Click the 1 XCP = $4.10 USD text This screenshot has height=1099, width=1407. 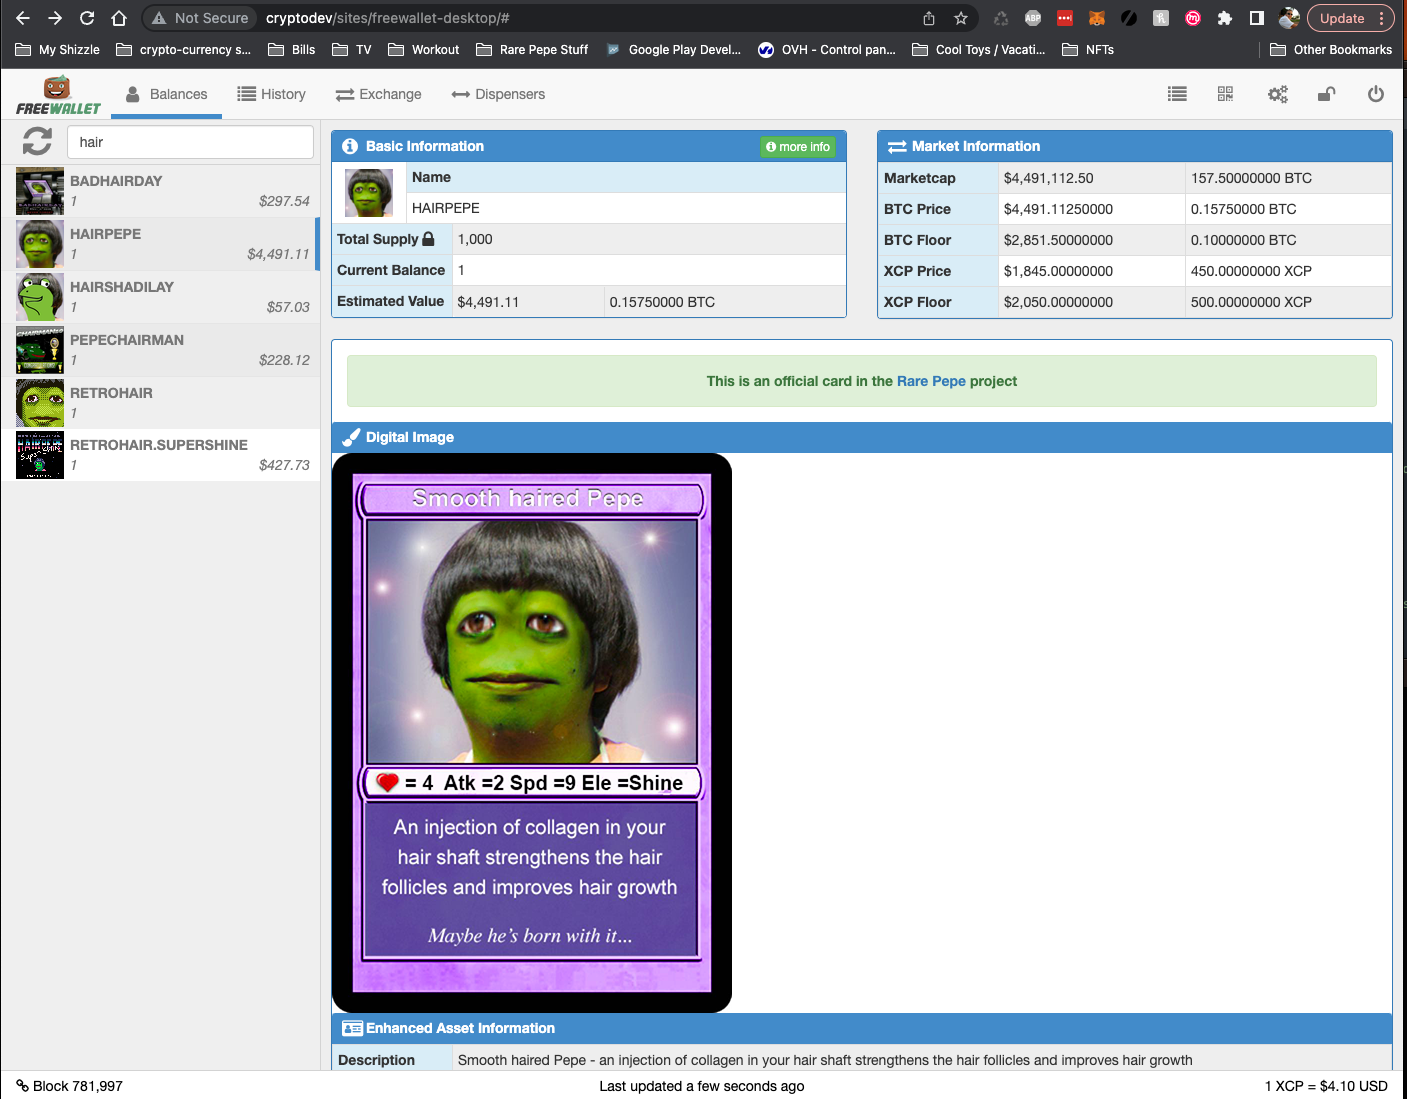(1326, 1086)
